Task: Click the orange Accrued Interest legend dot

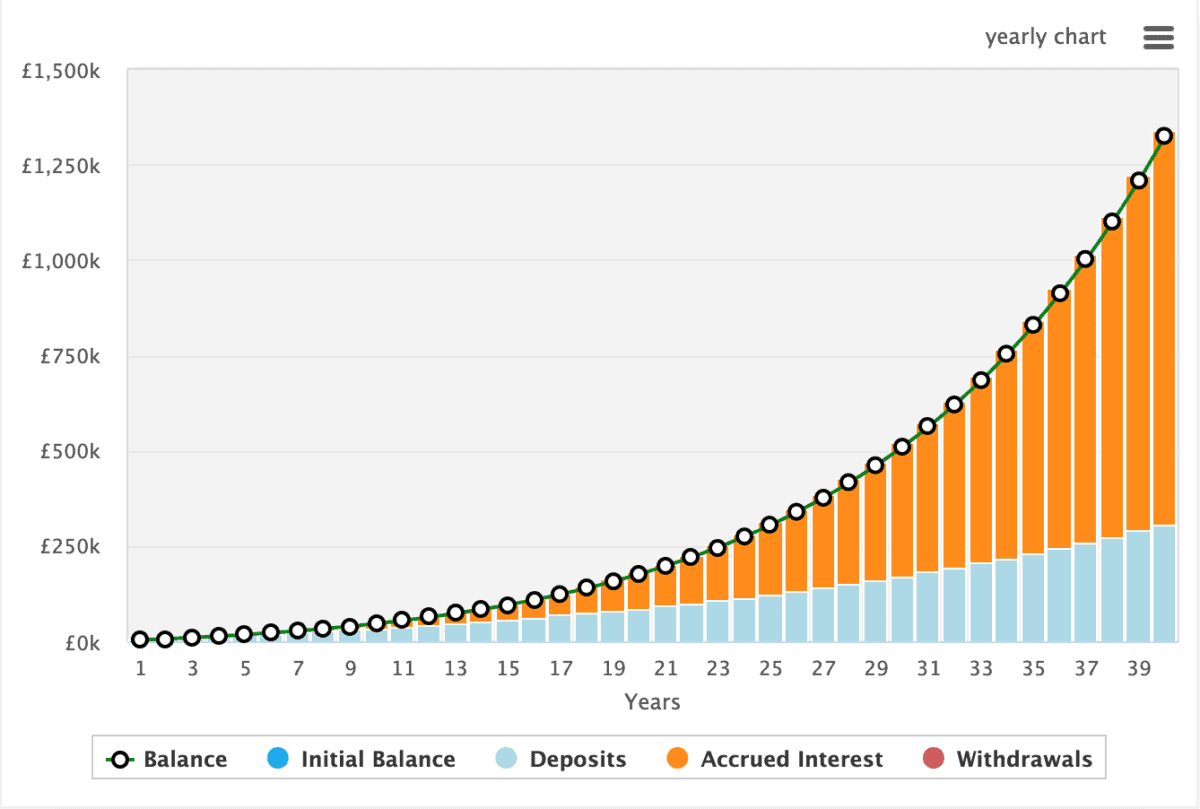Action: coord(679,759)
